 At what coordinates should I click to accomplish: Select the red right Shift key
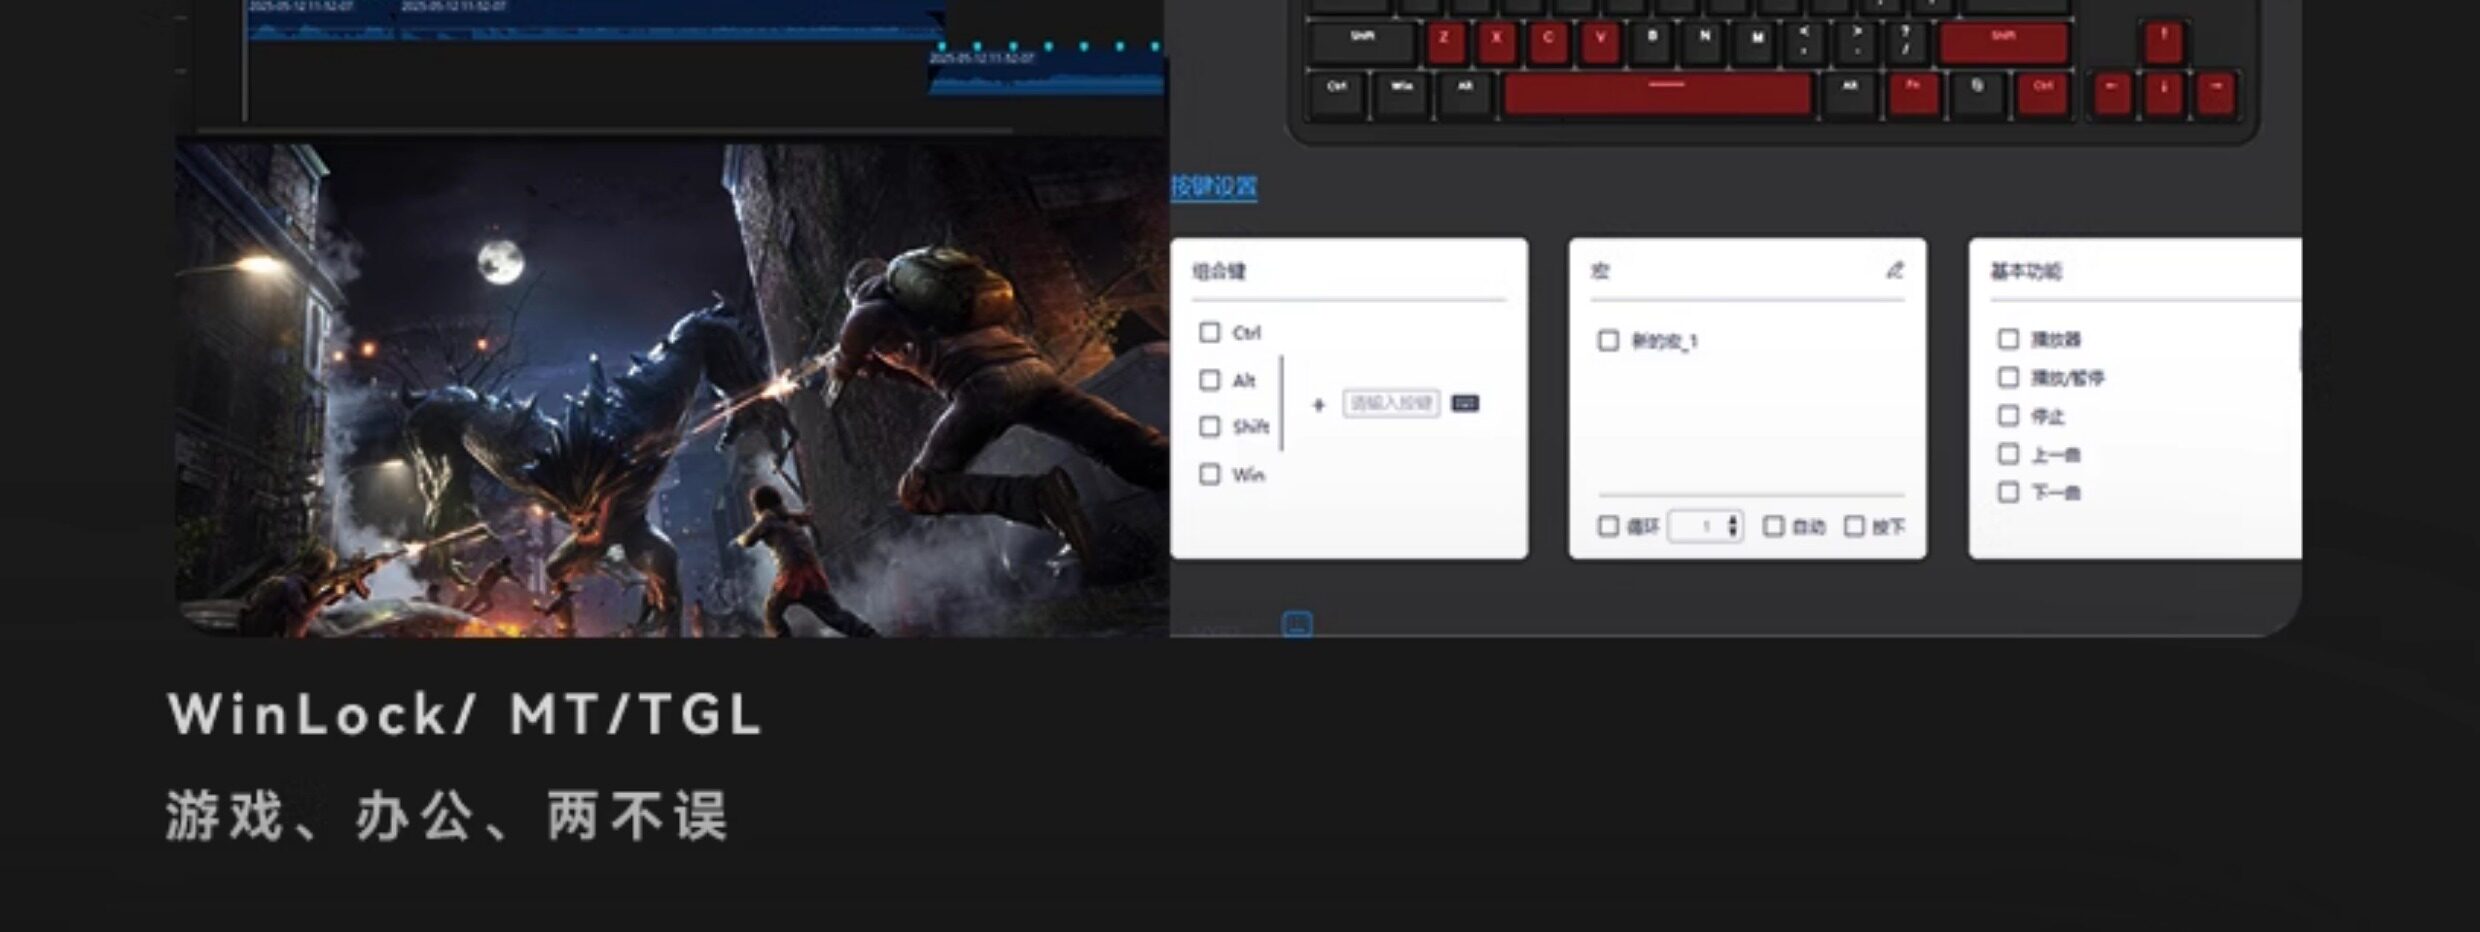coord(2004,42)
